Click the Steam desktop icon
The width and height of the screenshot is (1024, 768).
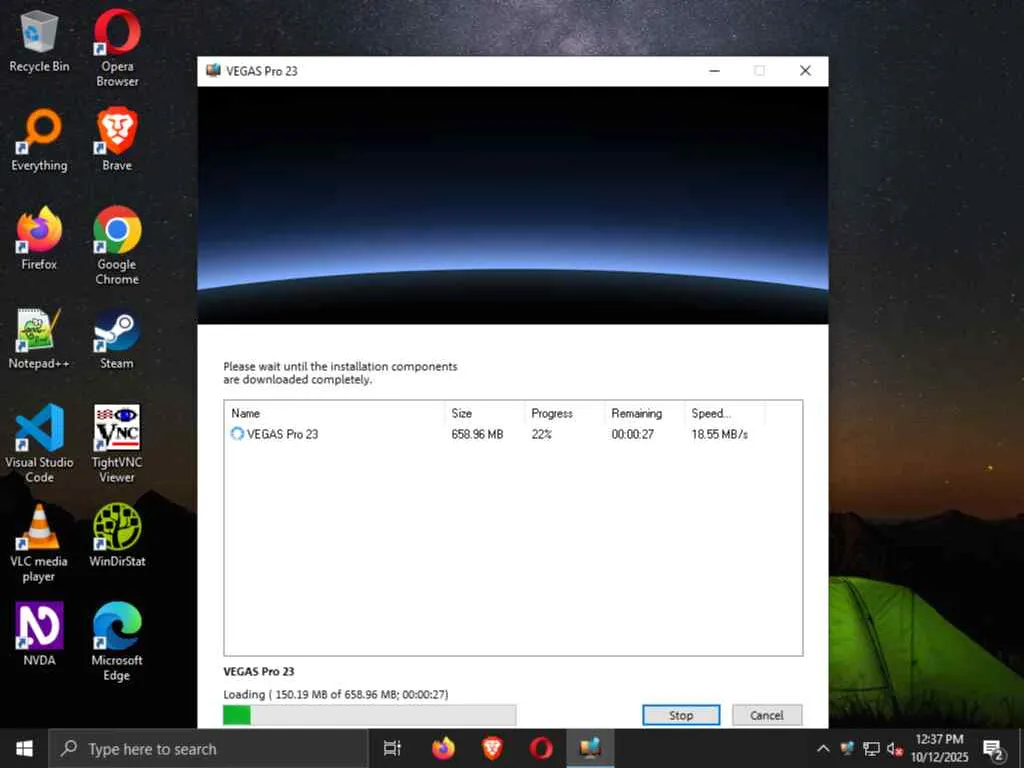(117, 338)
